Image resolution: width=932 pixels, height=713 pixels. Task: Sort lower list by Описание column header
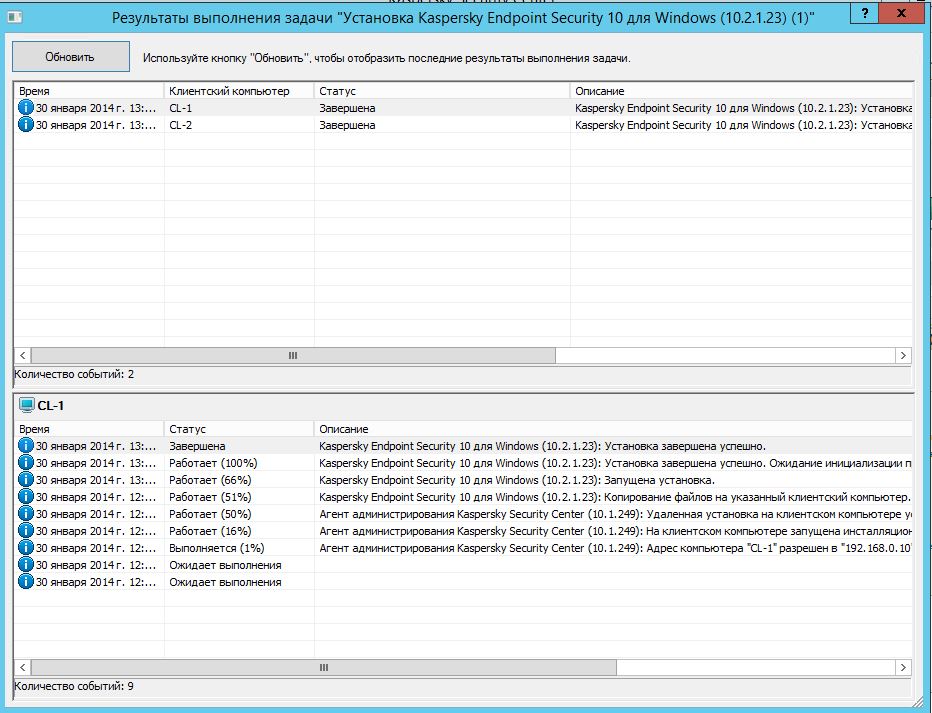[x=613, y=429]
